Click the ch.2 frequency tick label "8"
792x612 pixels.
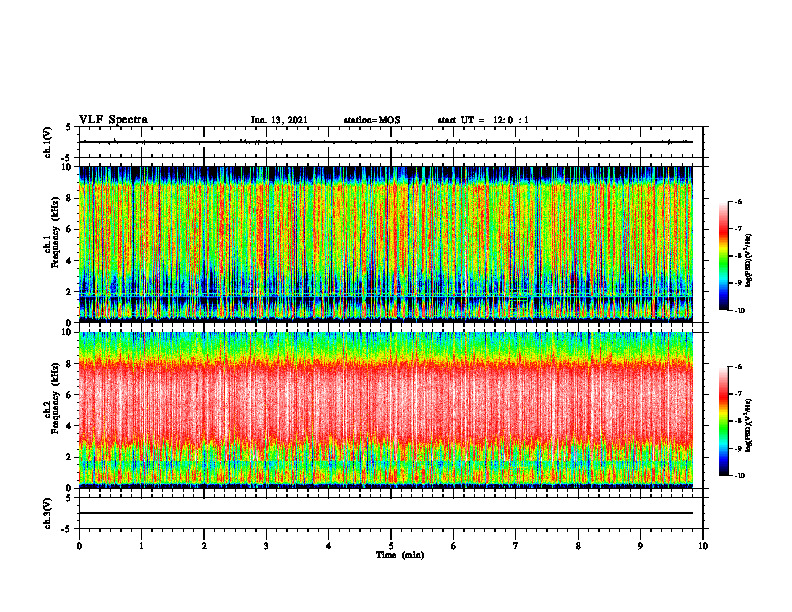pos(70,363)
